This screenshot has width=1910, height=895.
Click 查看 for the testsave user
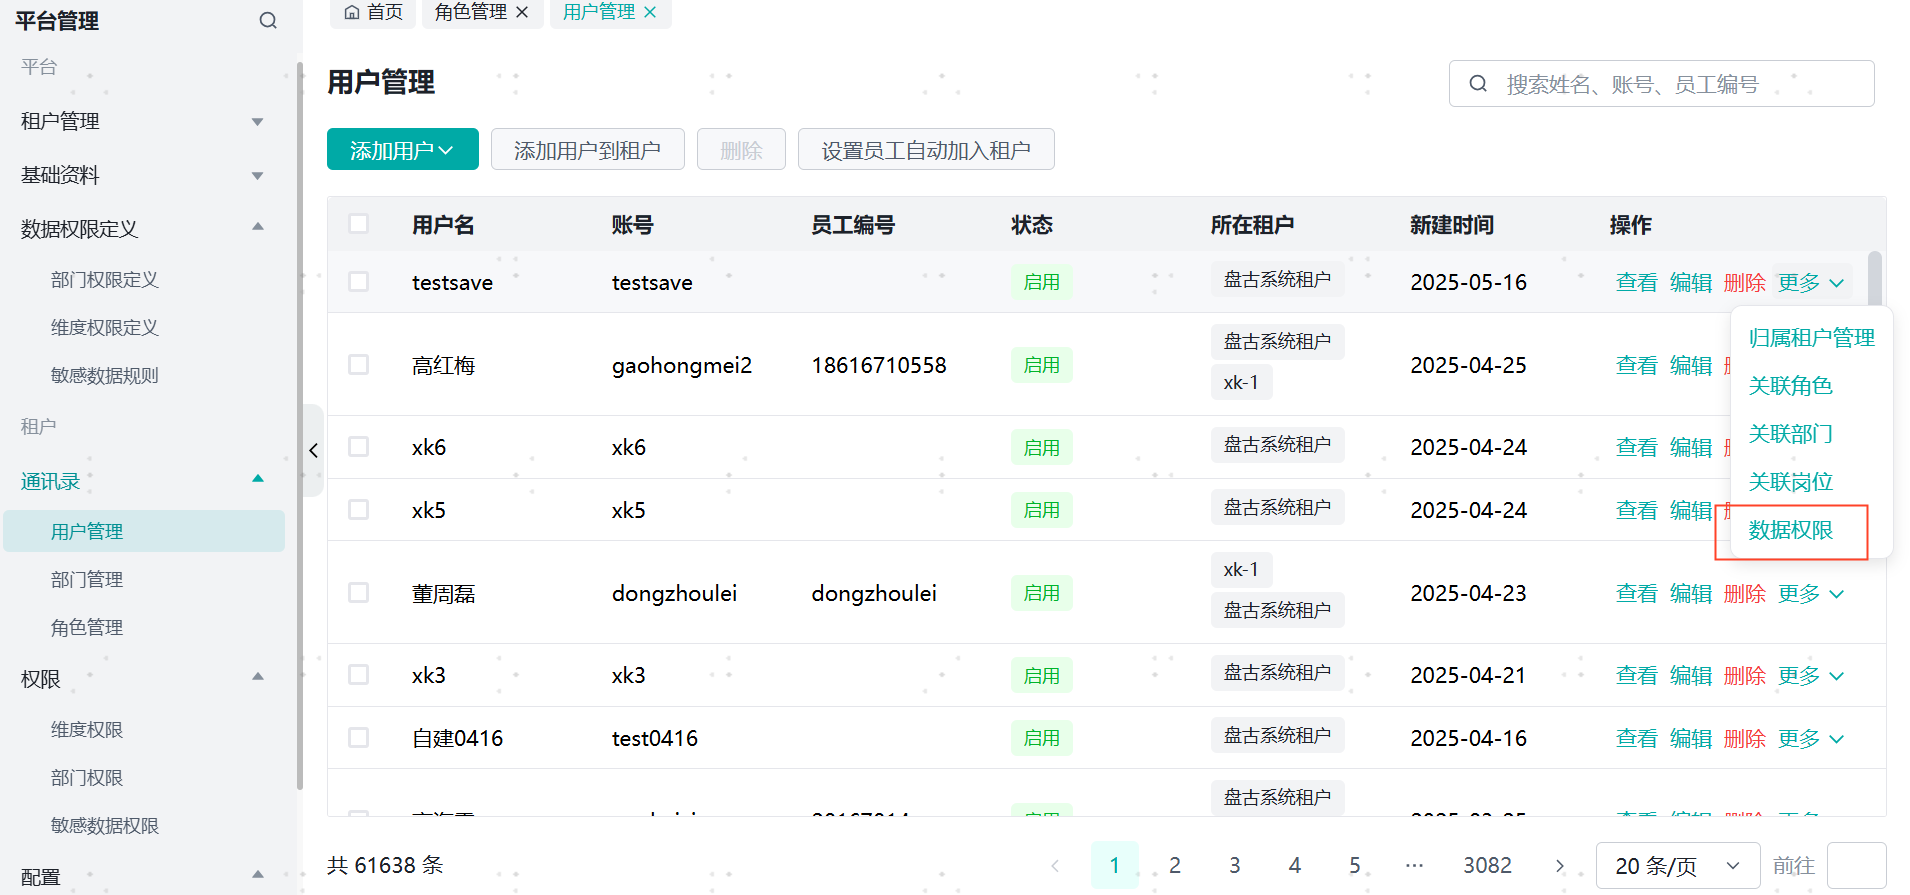pyautogui.click(x=1636, y=283)
